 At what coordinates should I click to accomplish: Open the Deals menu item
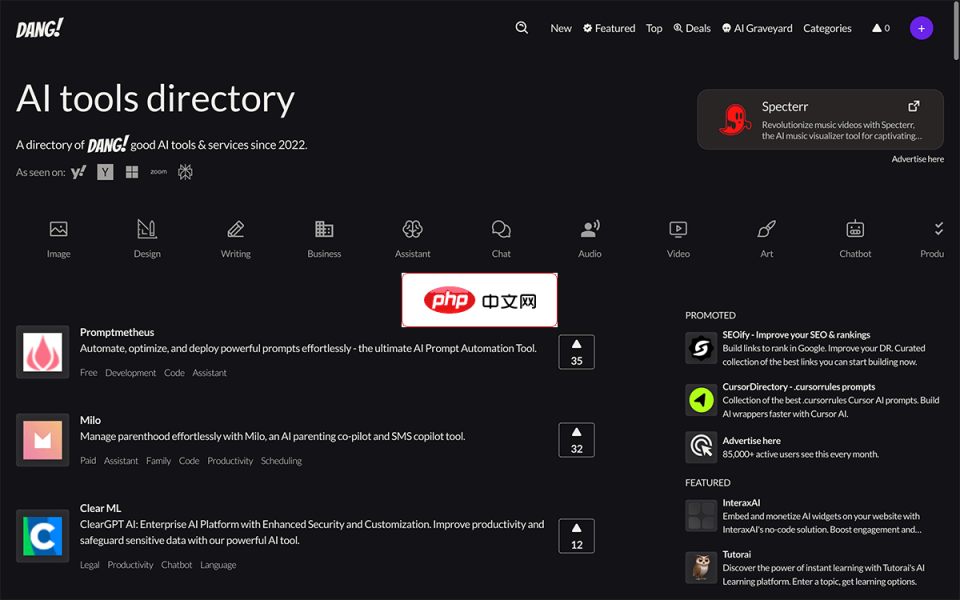pos(692,28)
